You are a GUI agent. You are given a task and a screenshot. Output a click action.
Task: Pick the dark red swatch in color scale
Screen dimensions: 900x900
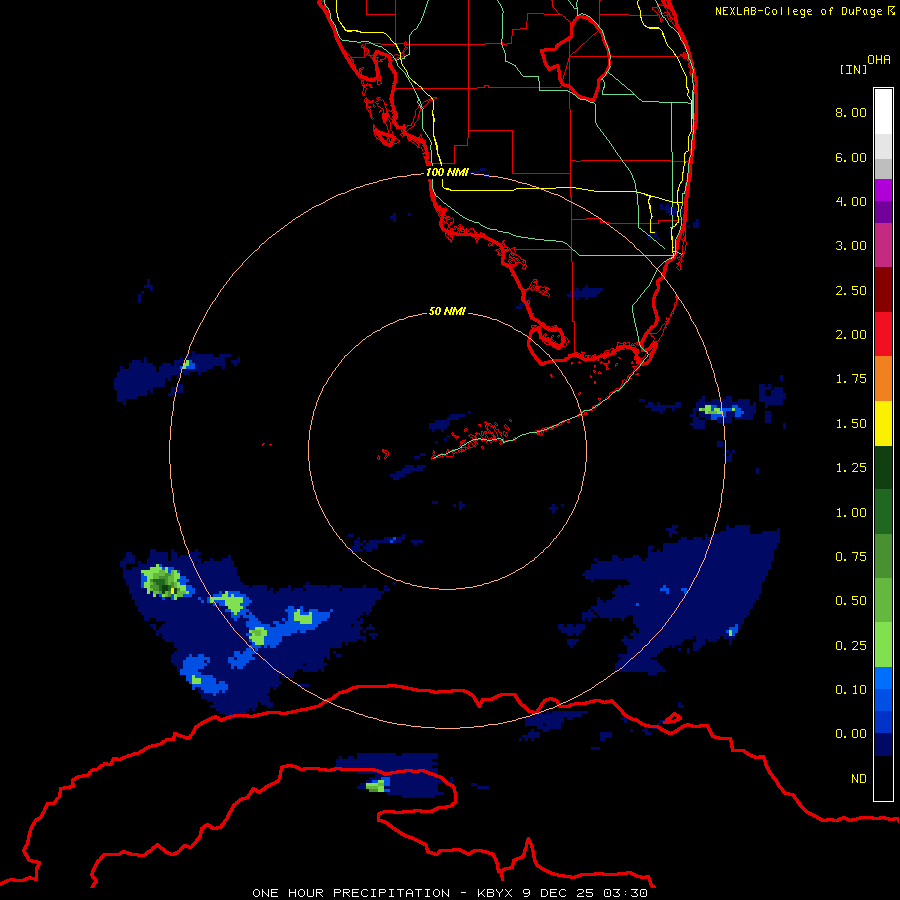[883, 290]
